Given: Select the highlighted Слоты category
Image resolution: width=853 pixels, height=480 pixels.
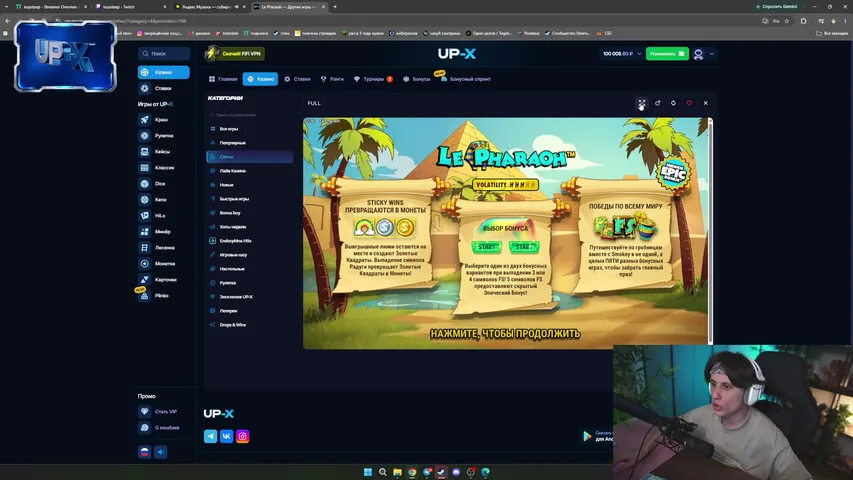Looking at the screenshot, I should tap(250, 157).
